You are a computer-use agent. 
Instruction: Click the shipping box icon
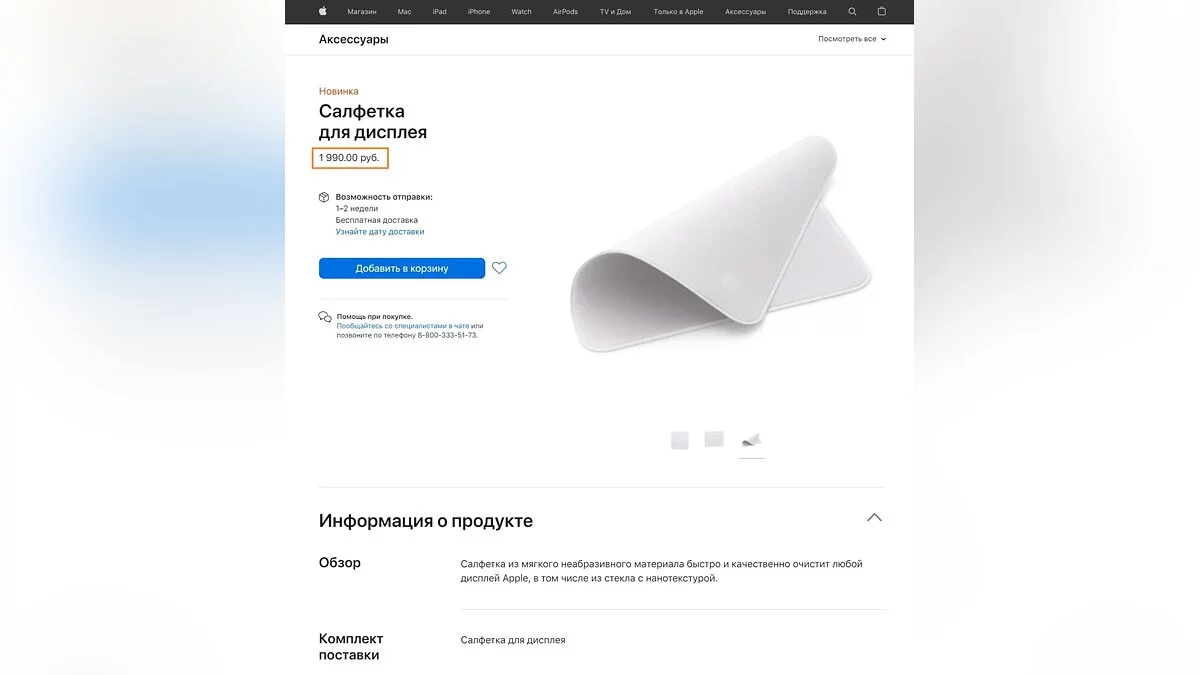pyautogui.click(x=325, y=197)
